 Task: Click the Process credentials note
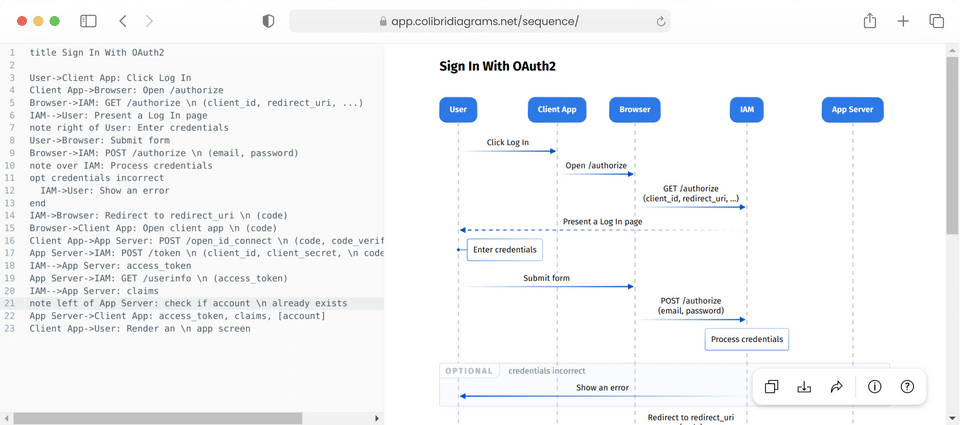pos(746,340)
